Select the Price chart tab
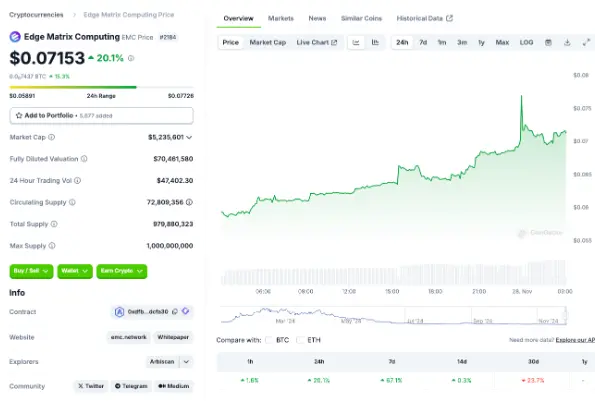 pos(231,42)
